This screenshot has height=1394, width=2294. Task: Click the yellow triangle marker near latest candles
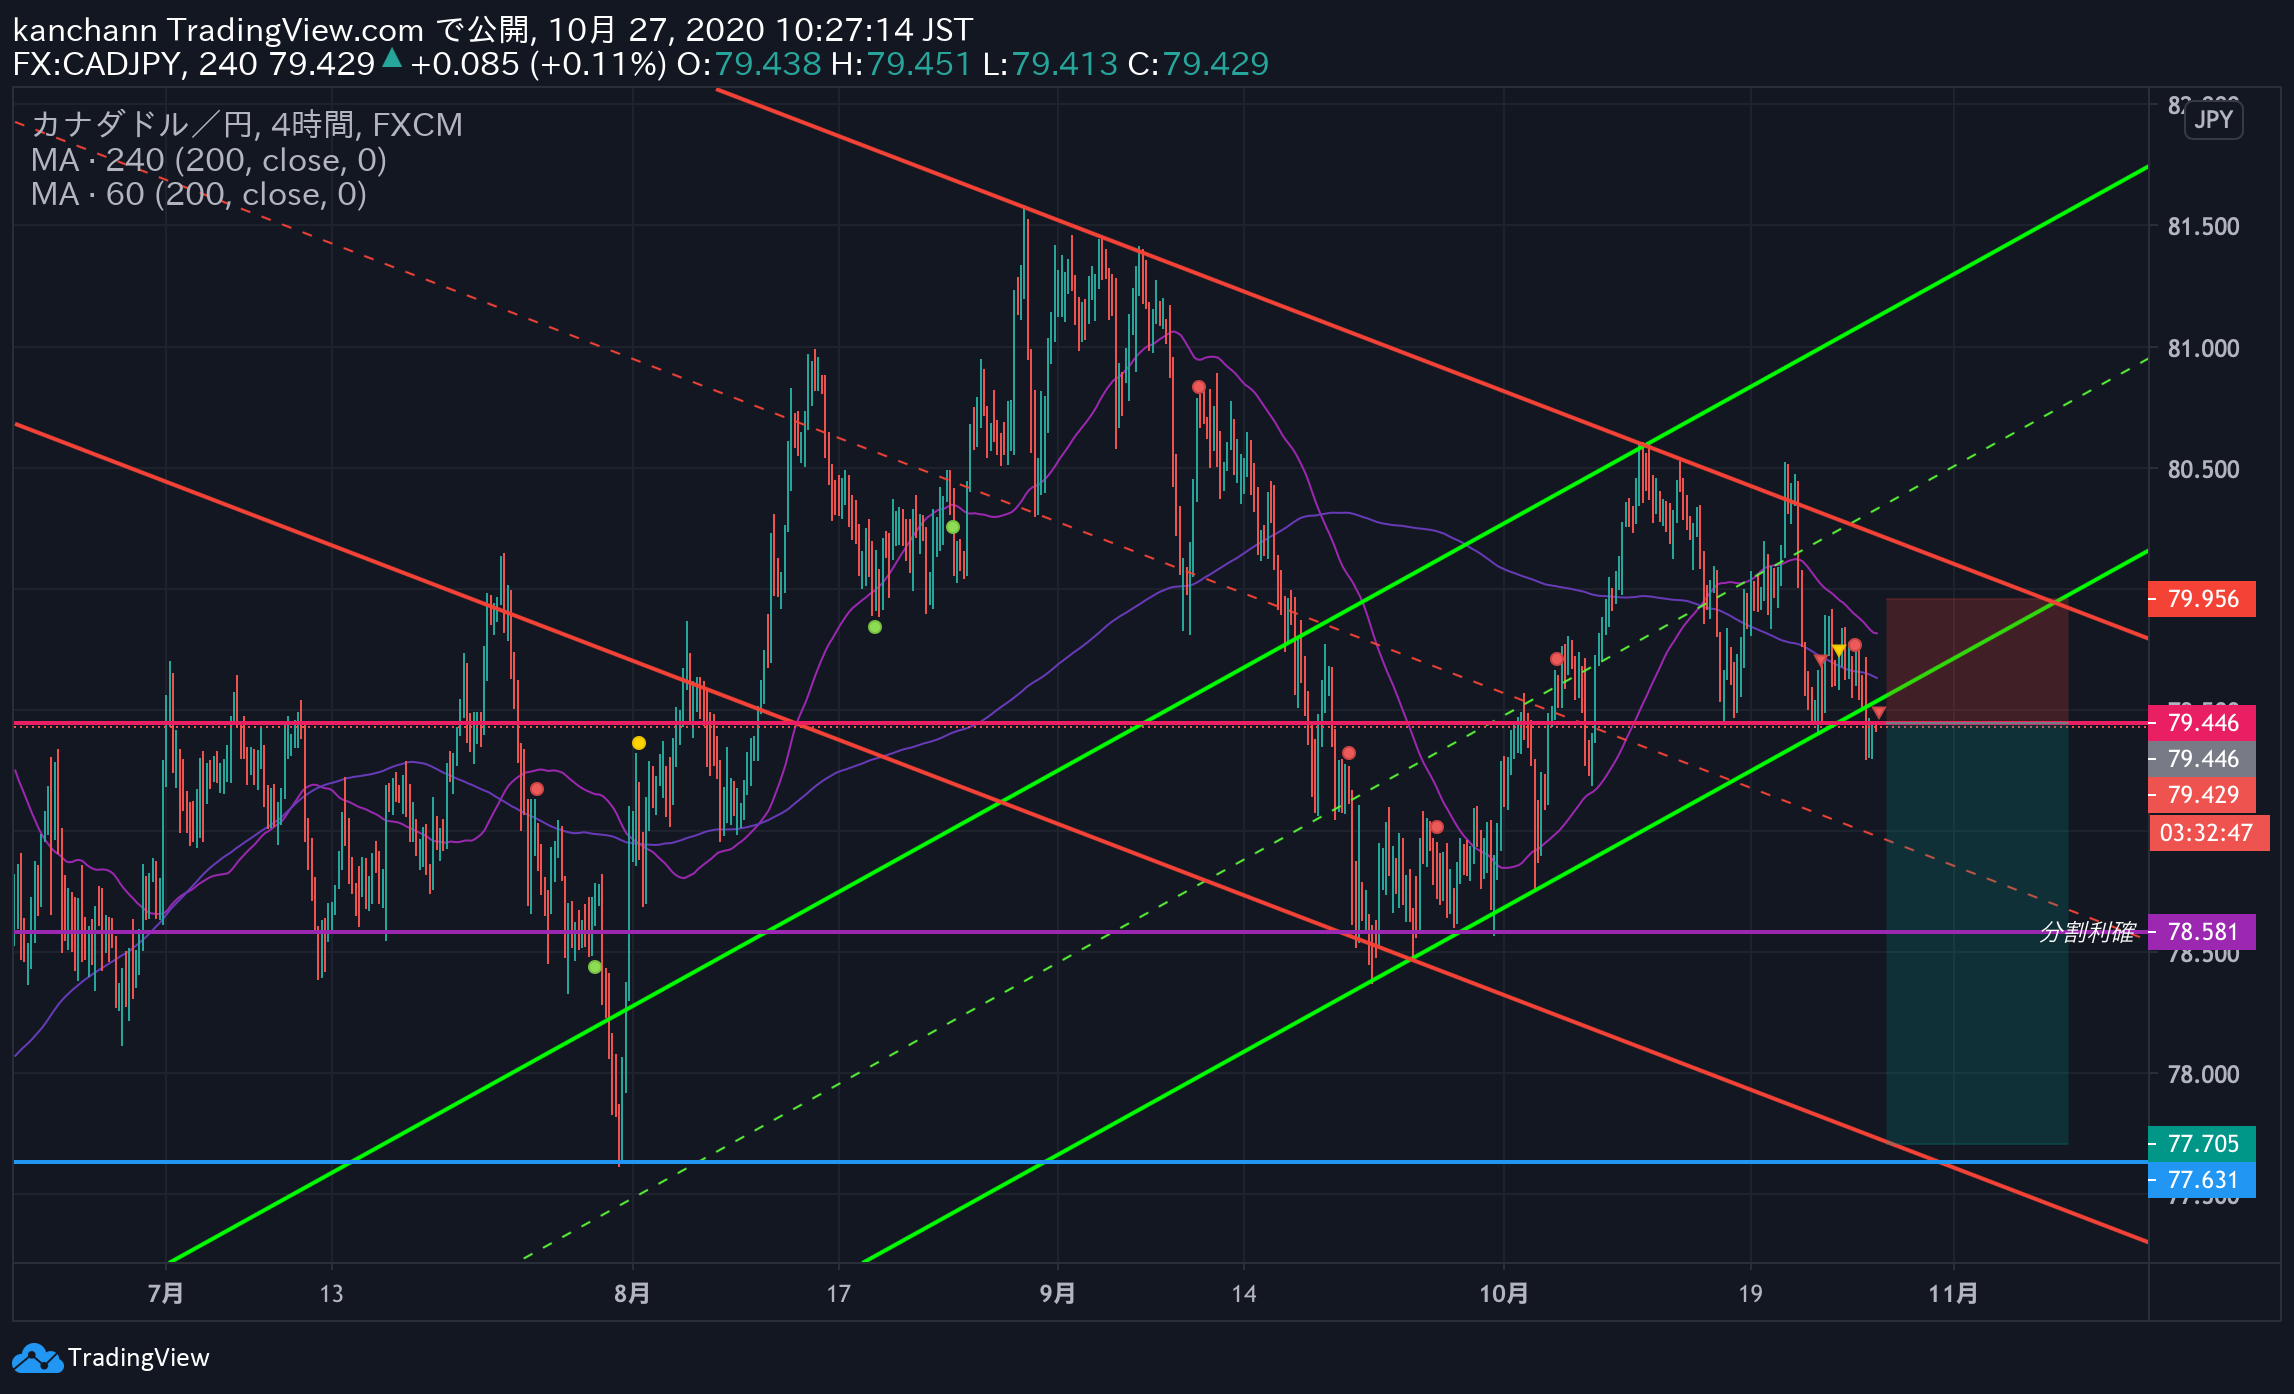pyautogui.click(x=1838, y=651)
